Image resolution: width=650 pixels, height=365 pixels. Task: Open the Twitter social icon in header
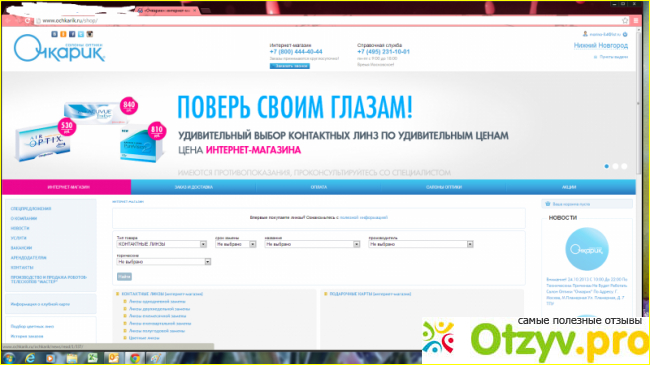click(81, 34)
